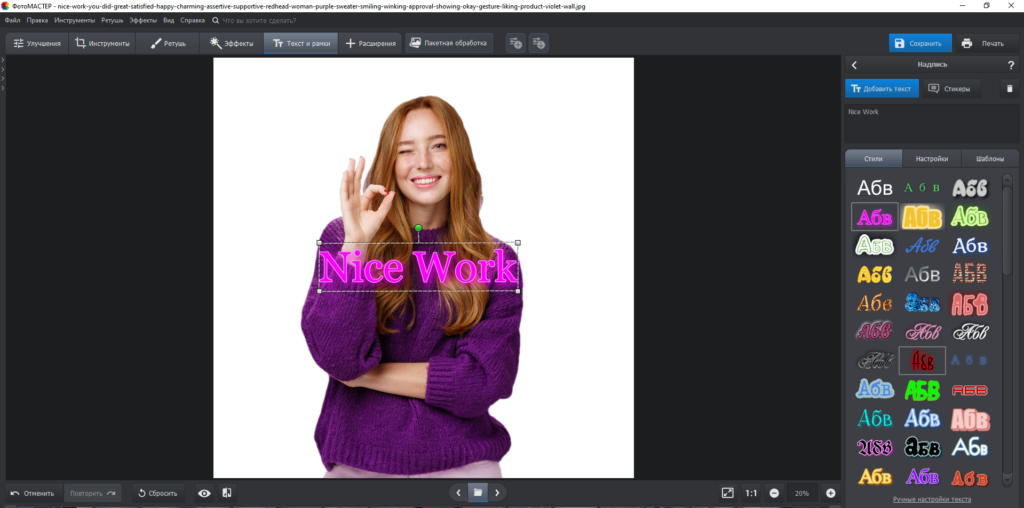
Task: Select the teal Абв text style
Action: pyautogui.click(x=874, y=419)
